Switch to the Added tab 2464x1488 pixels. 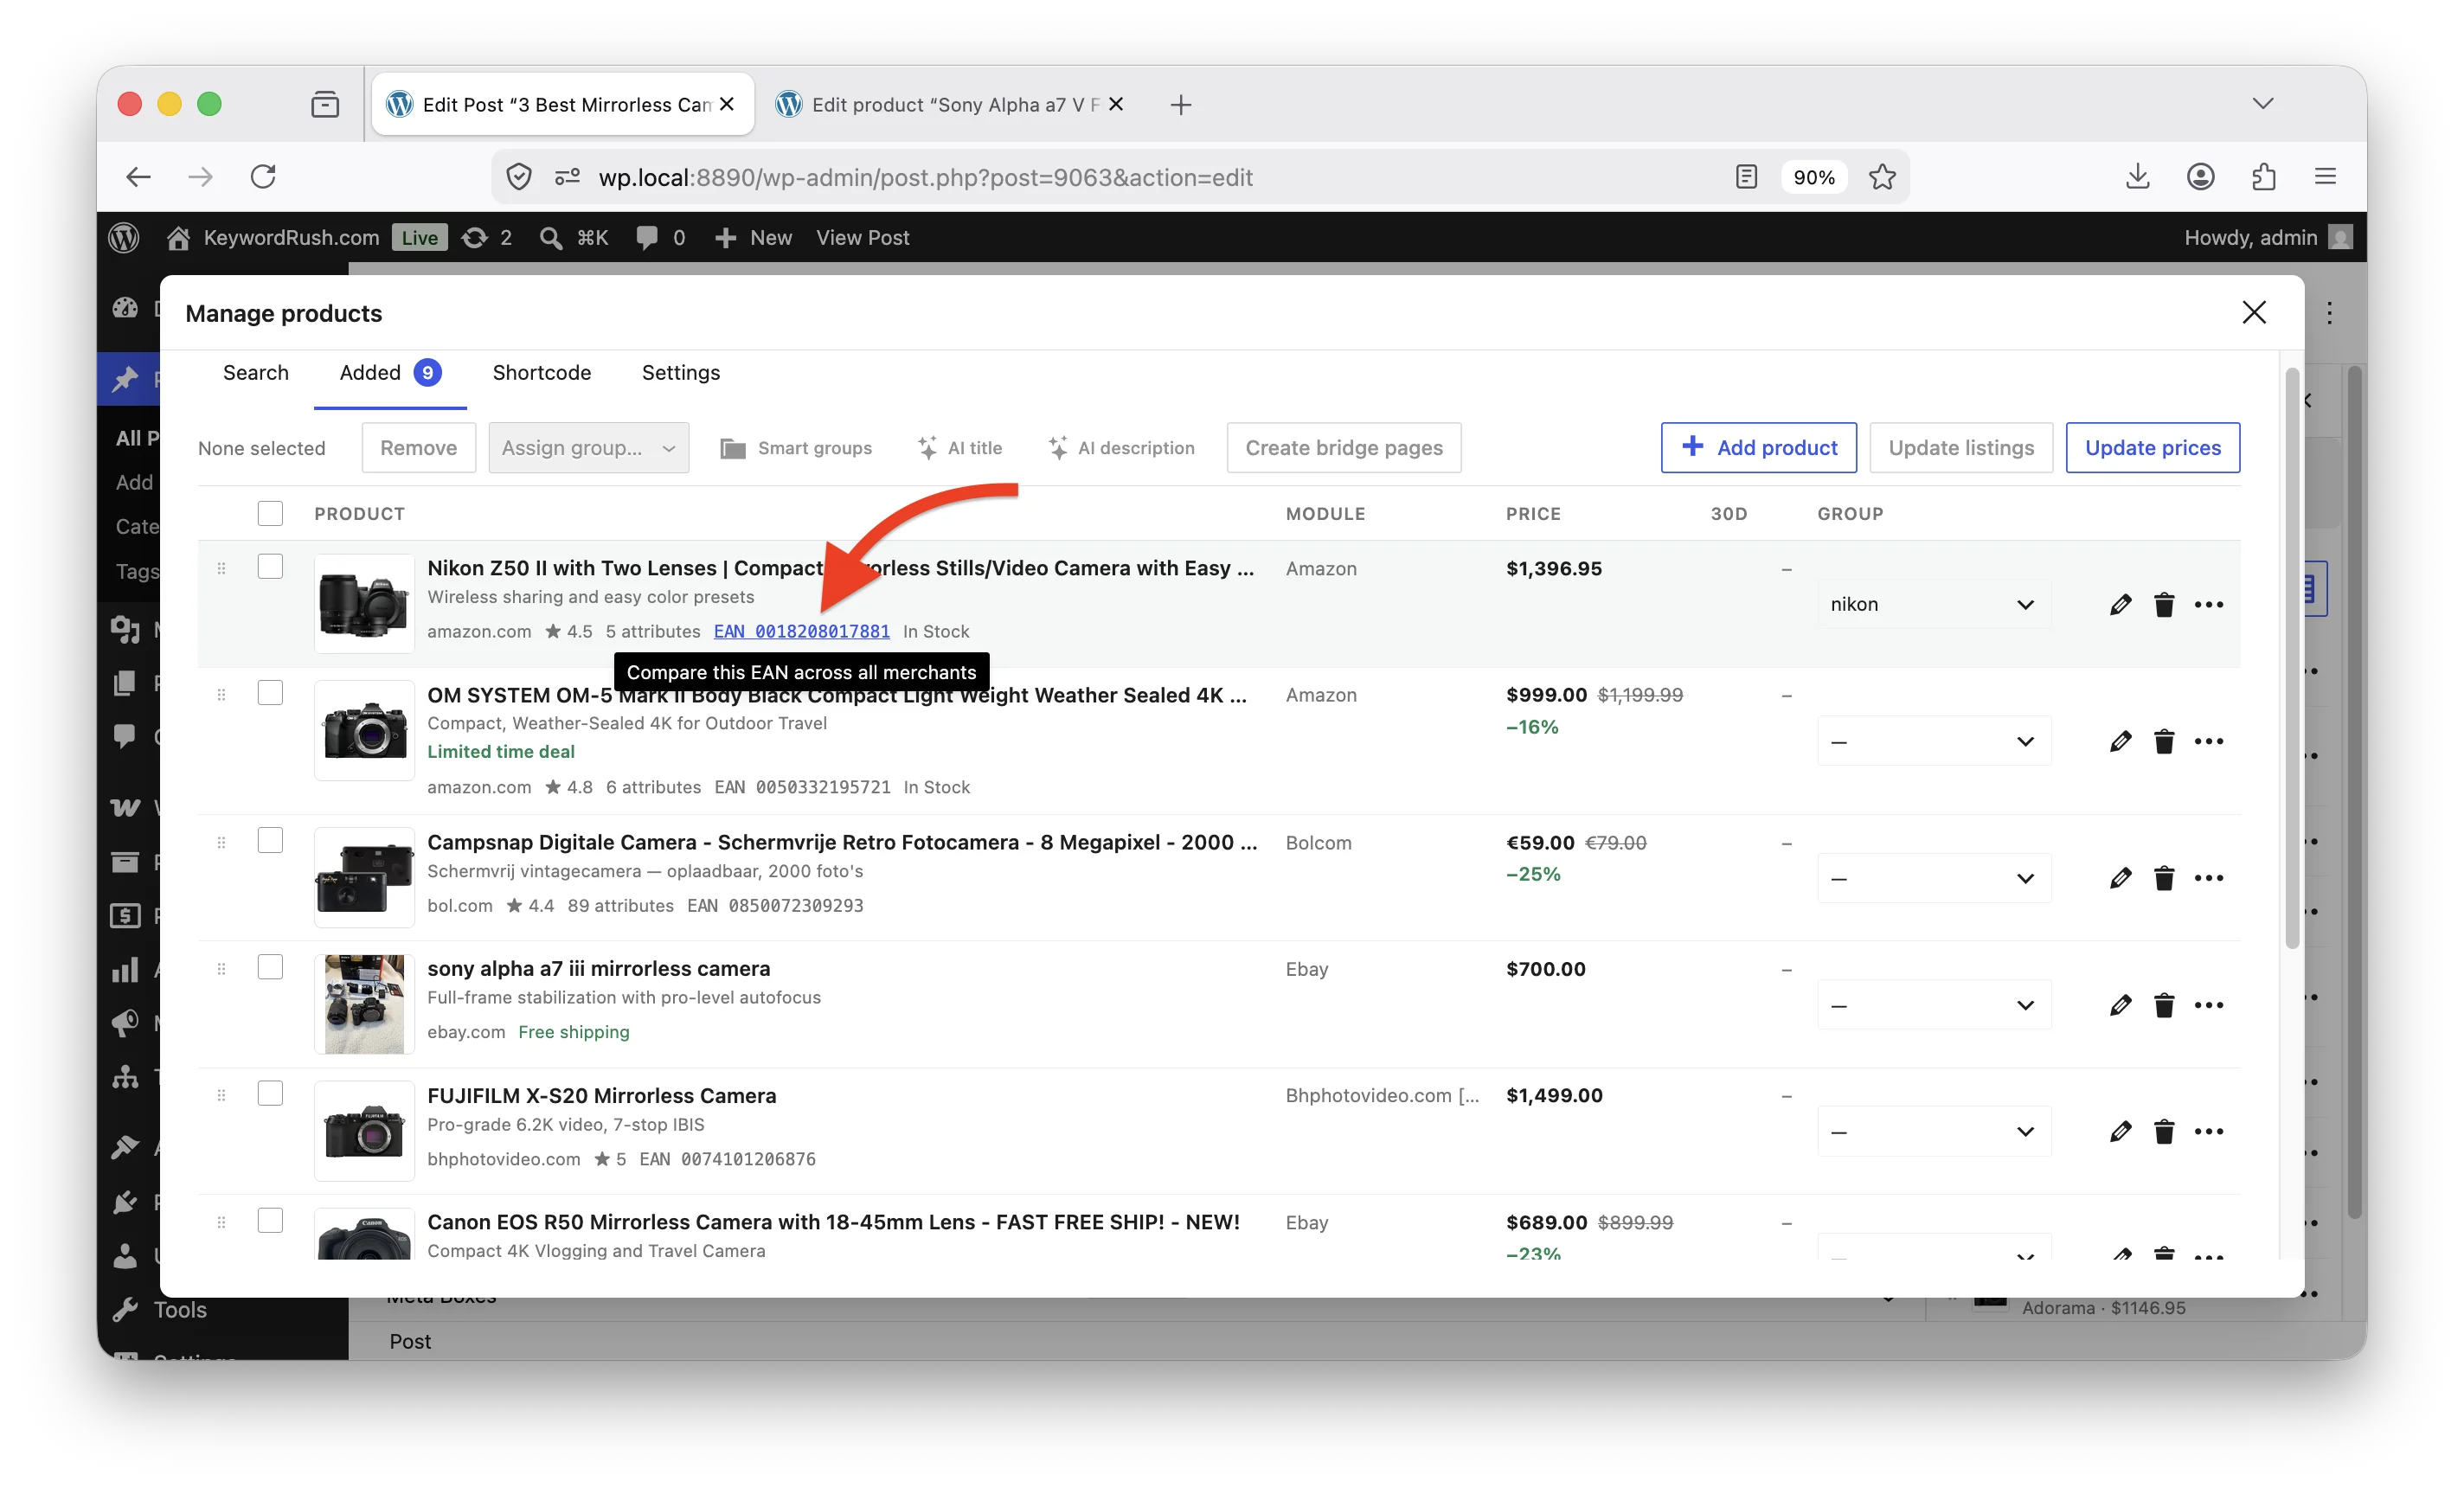[x=389, y=372]
